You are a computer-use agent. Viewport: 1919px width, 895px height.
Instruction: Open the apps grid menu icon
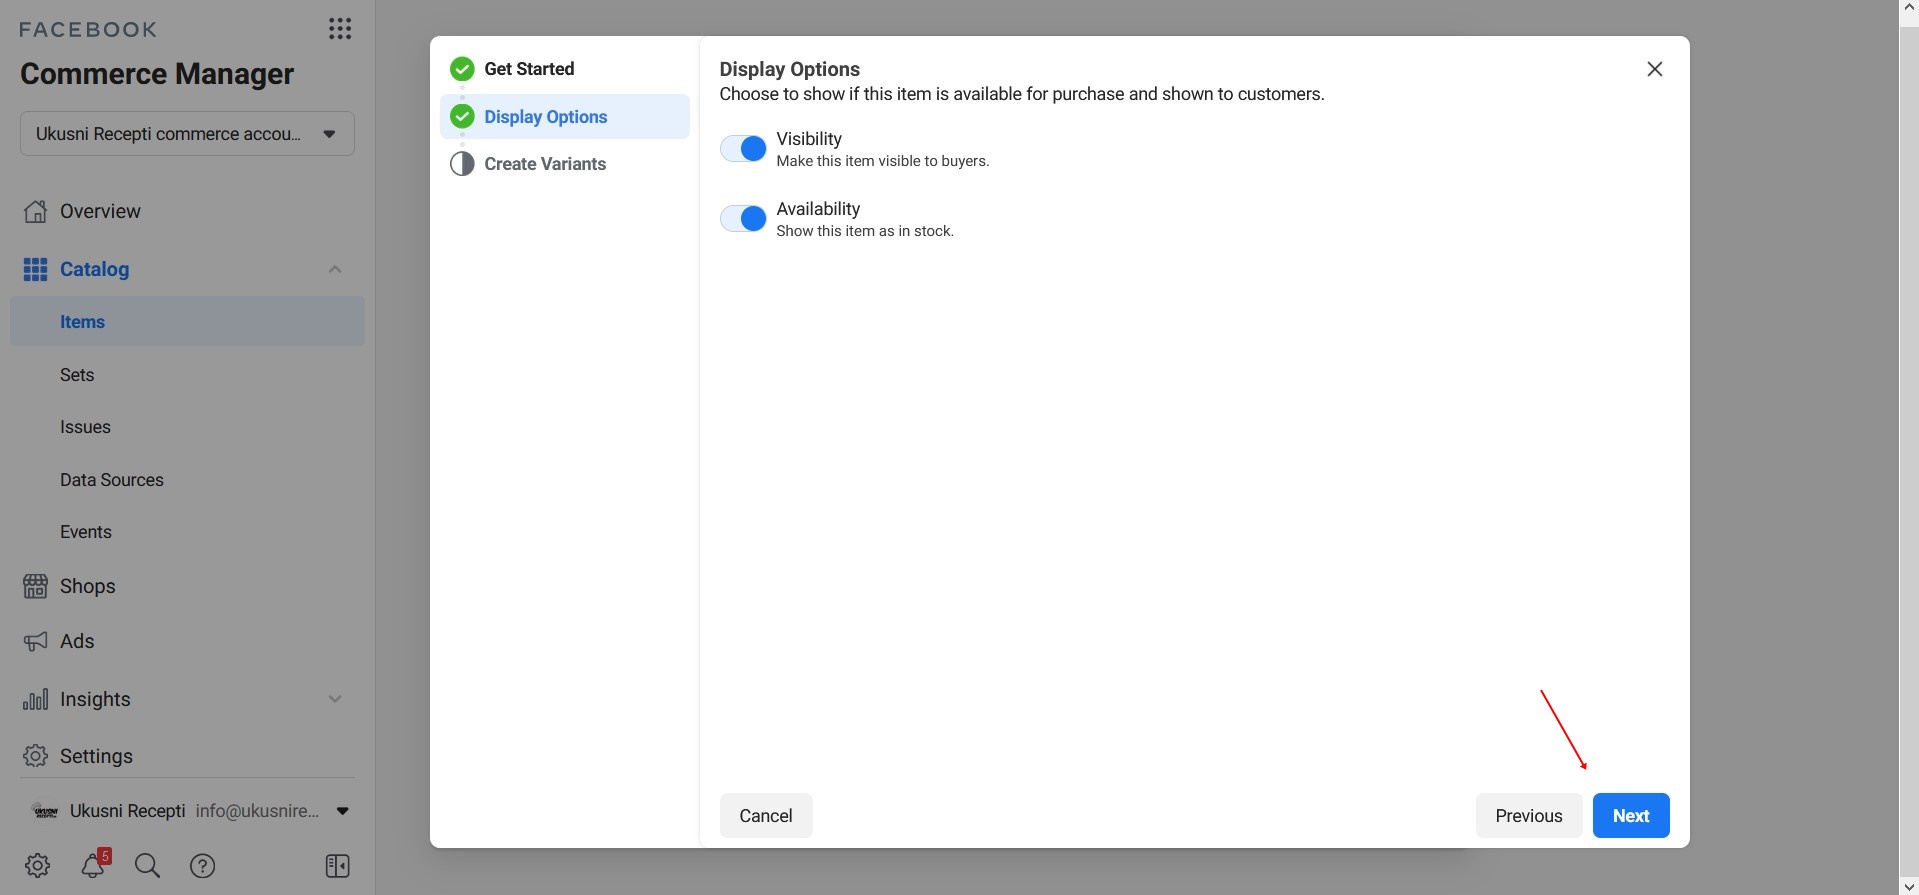point(340,29)
